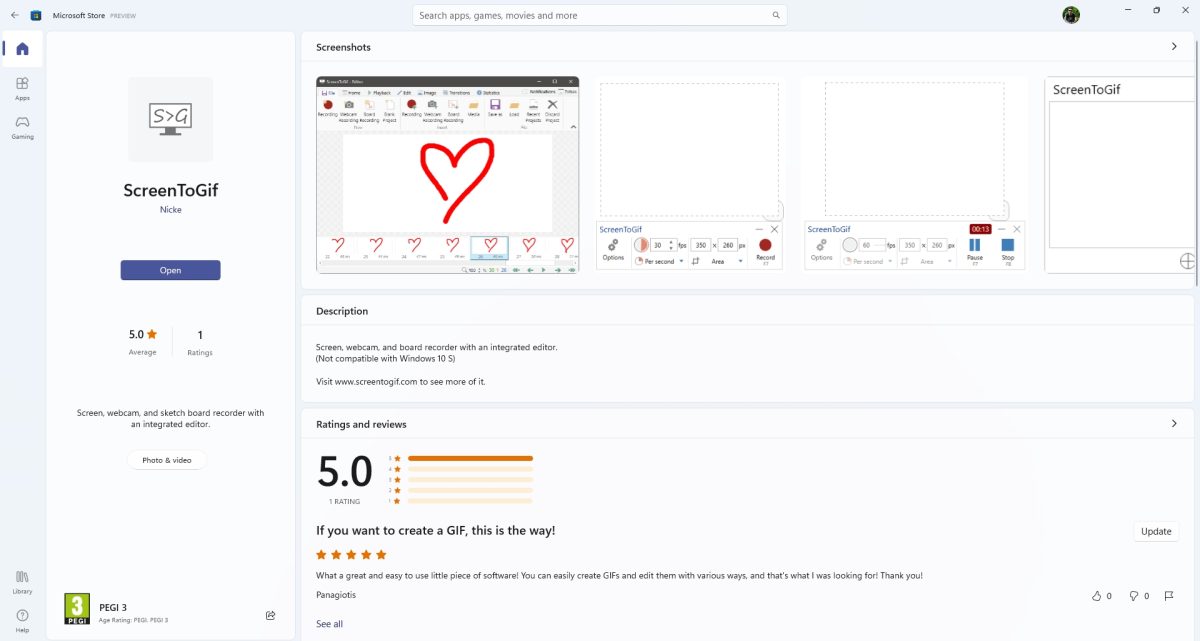Share the ScreenToGif app page
Viewport: 1200px width, 641px height.
tap(270, 615)
